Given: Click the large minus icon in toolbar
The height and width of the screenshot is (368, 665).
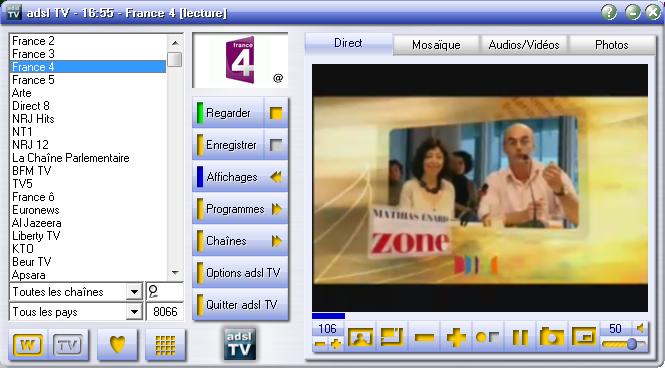Looking at the screenshot, I should [x=424, y=337].
